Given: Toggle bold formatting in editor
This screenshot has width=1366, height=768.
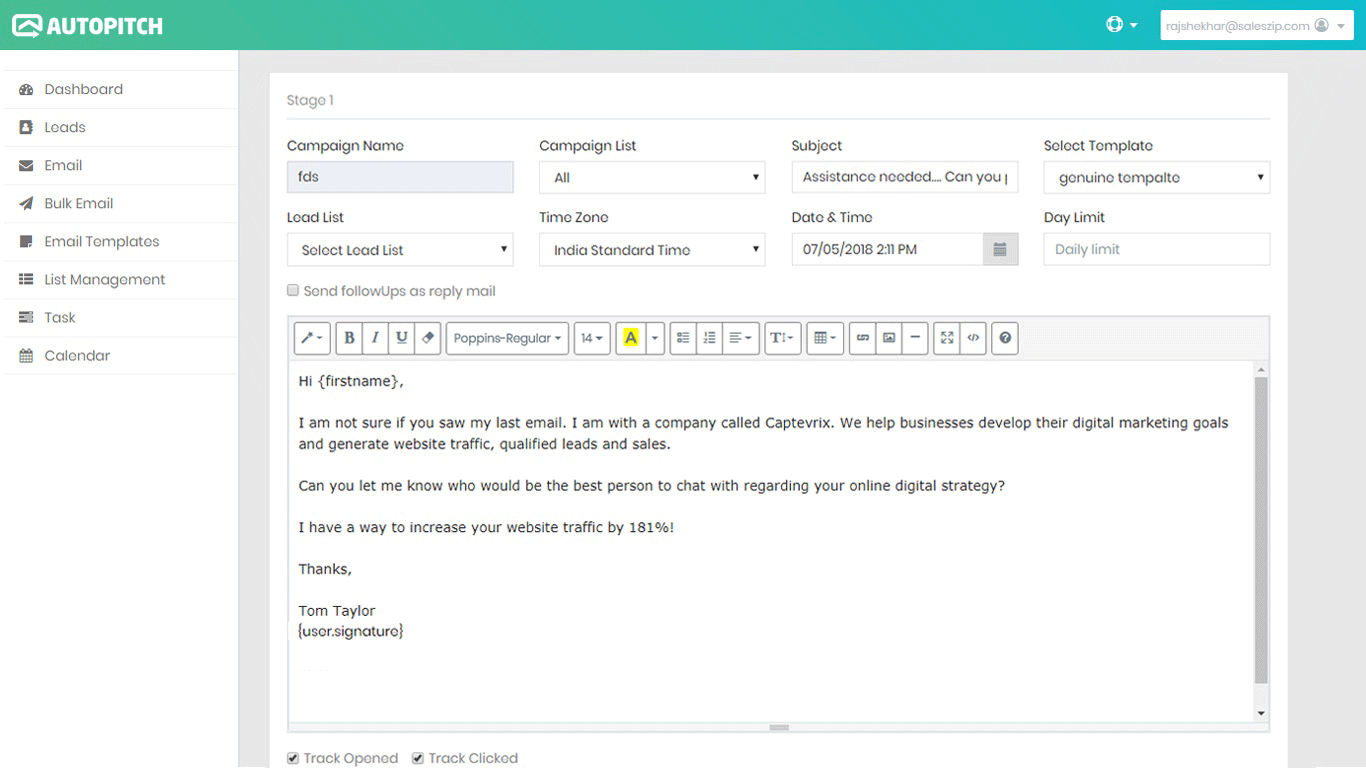Looking at the screenshot, I should tap(349, 338).
